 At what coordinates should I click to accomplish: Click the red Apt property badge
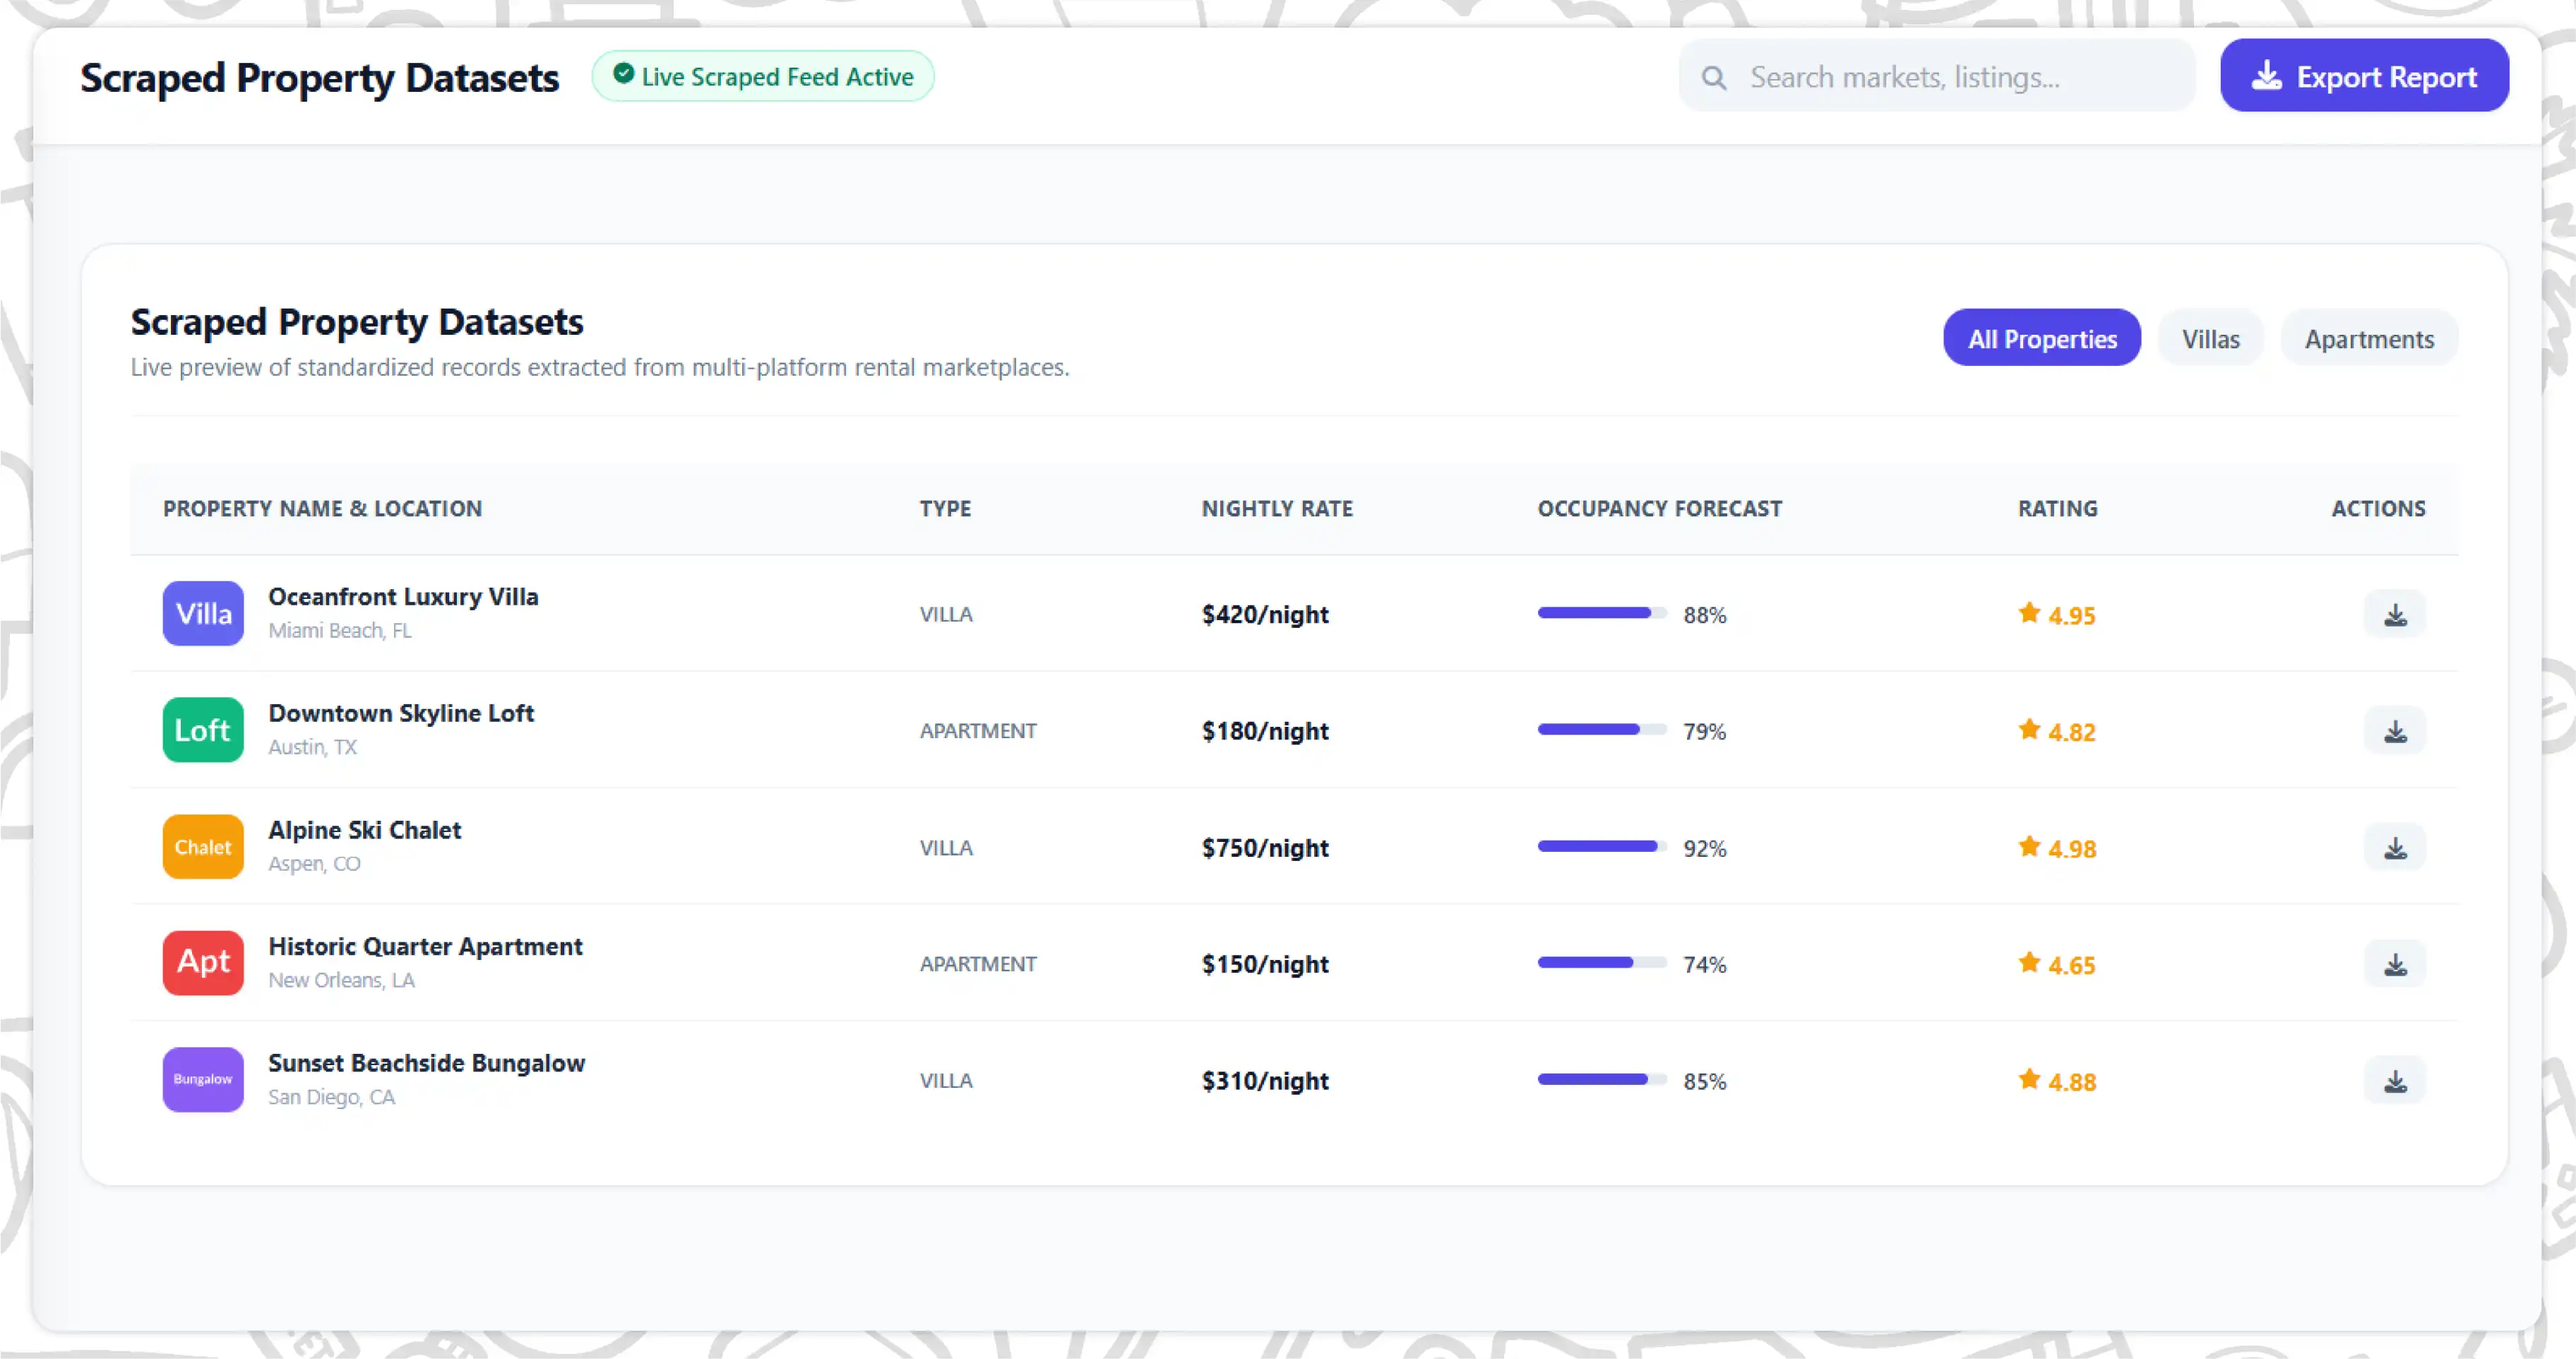203,963
